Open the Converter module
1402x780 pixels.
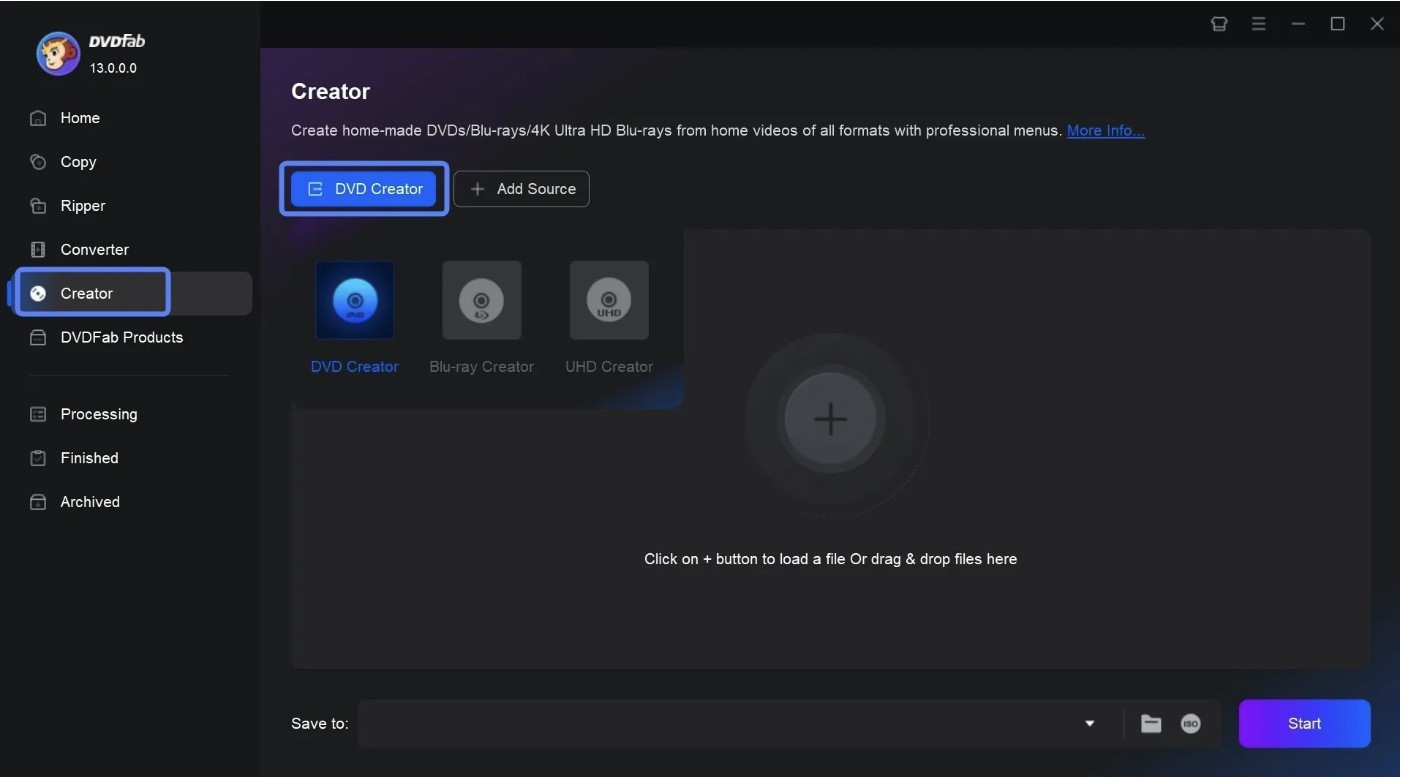(94, 250)
